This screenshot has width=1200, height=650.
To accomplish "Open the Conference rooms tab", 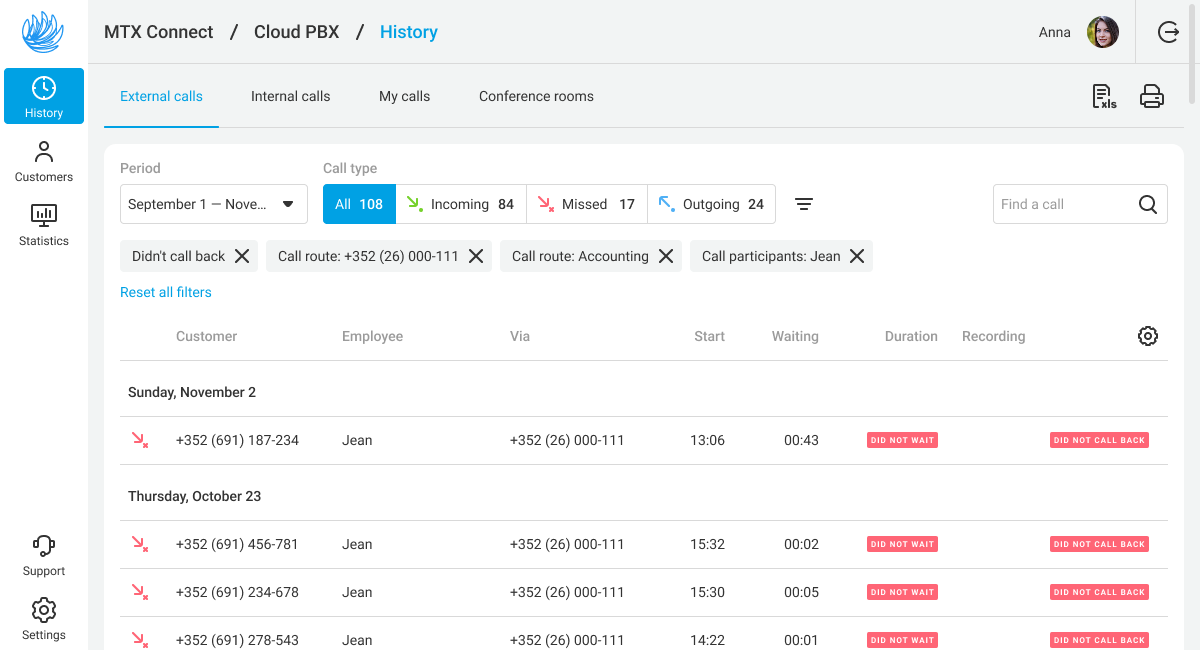I will click(x=536, y=97).
